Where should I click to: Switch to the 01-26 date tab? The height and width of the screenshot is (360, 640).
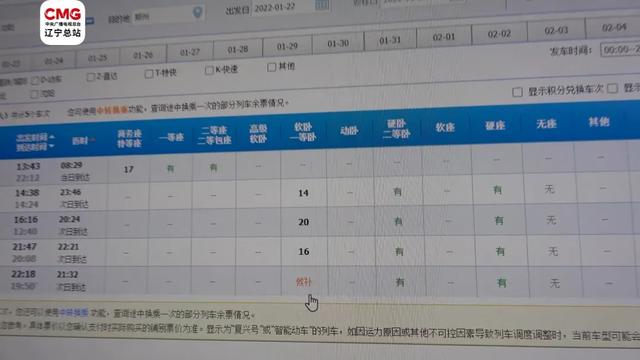click(x=143, y=55)
